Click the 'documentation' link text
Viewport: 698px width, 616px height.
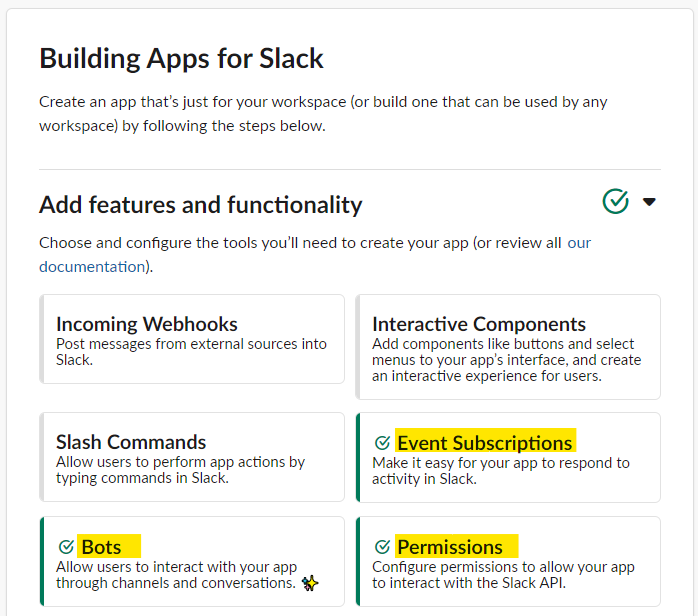92,267
